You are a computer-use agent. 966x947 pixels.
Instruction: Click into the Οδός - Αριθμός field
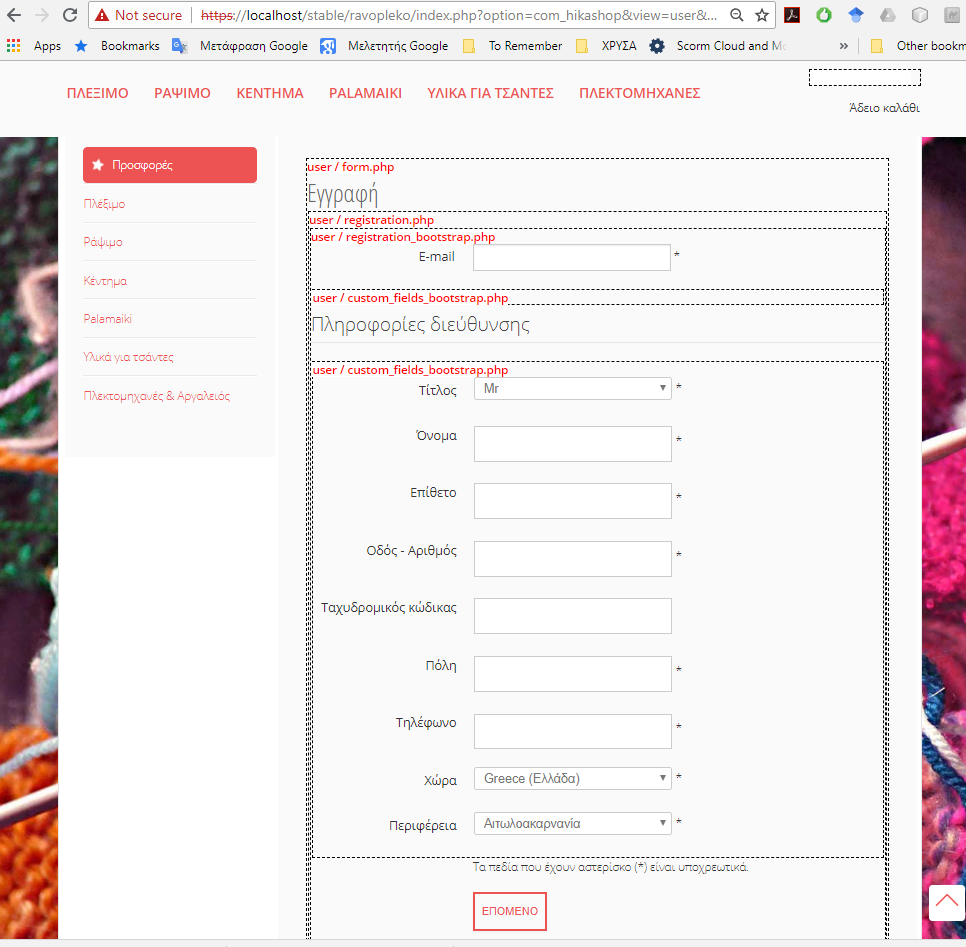tap(572, 558)
